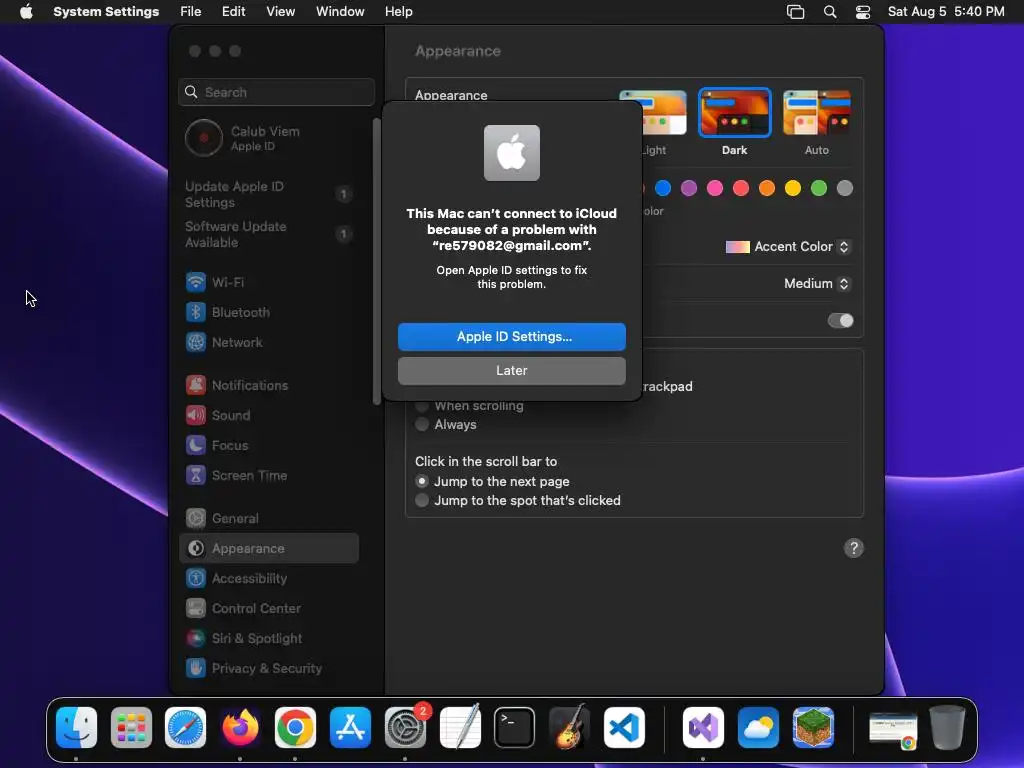Open the Medium size dropdown
The width and height of the screenshot is (1024, 768).
coord(816,283)
